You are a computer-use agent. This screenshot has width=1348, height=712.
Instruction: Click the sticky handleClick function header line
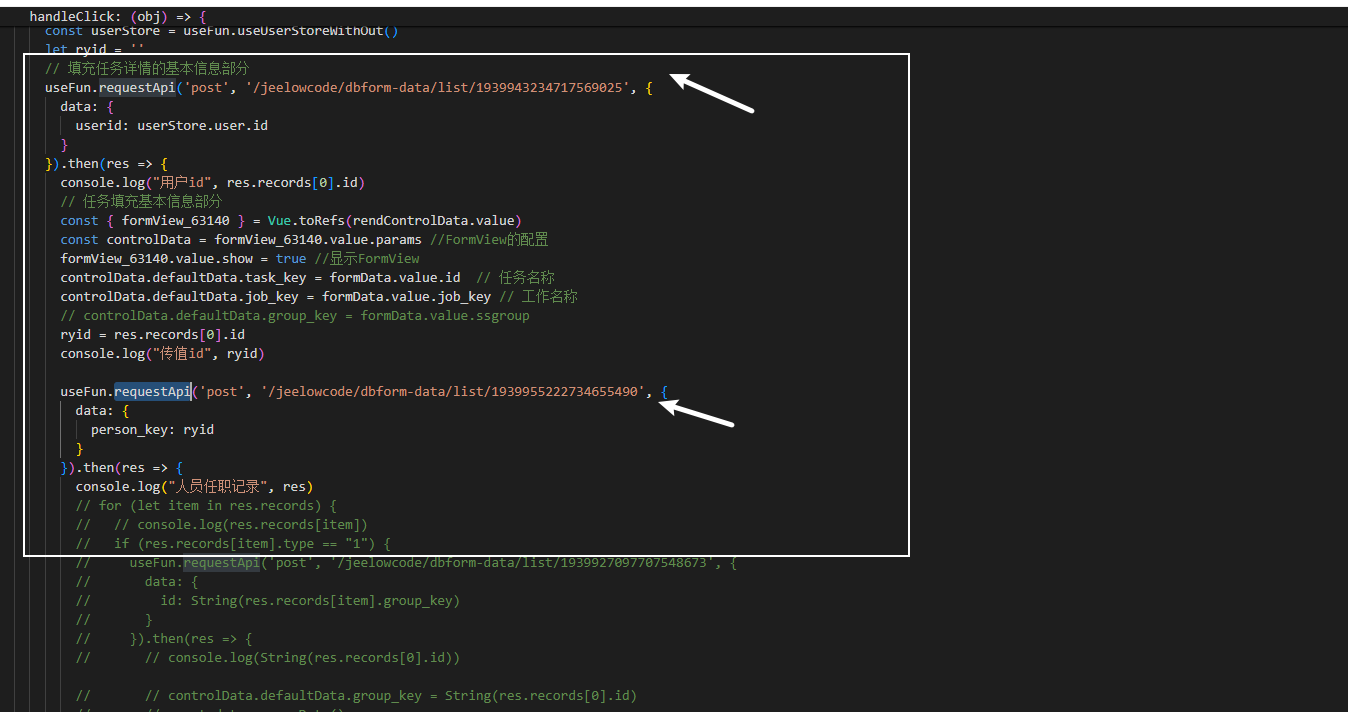pyautogui.click(x=117, y=17)
